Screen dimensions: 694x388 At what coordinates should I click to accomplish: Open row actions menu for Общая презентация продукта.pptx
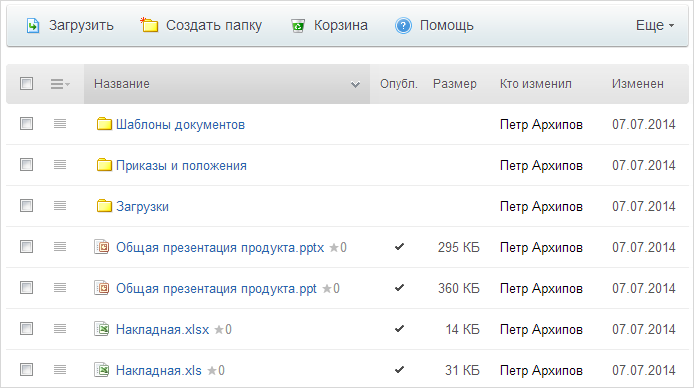(60, 246)
